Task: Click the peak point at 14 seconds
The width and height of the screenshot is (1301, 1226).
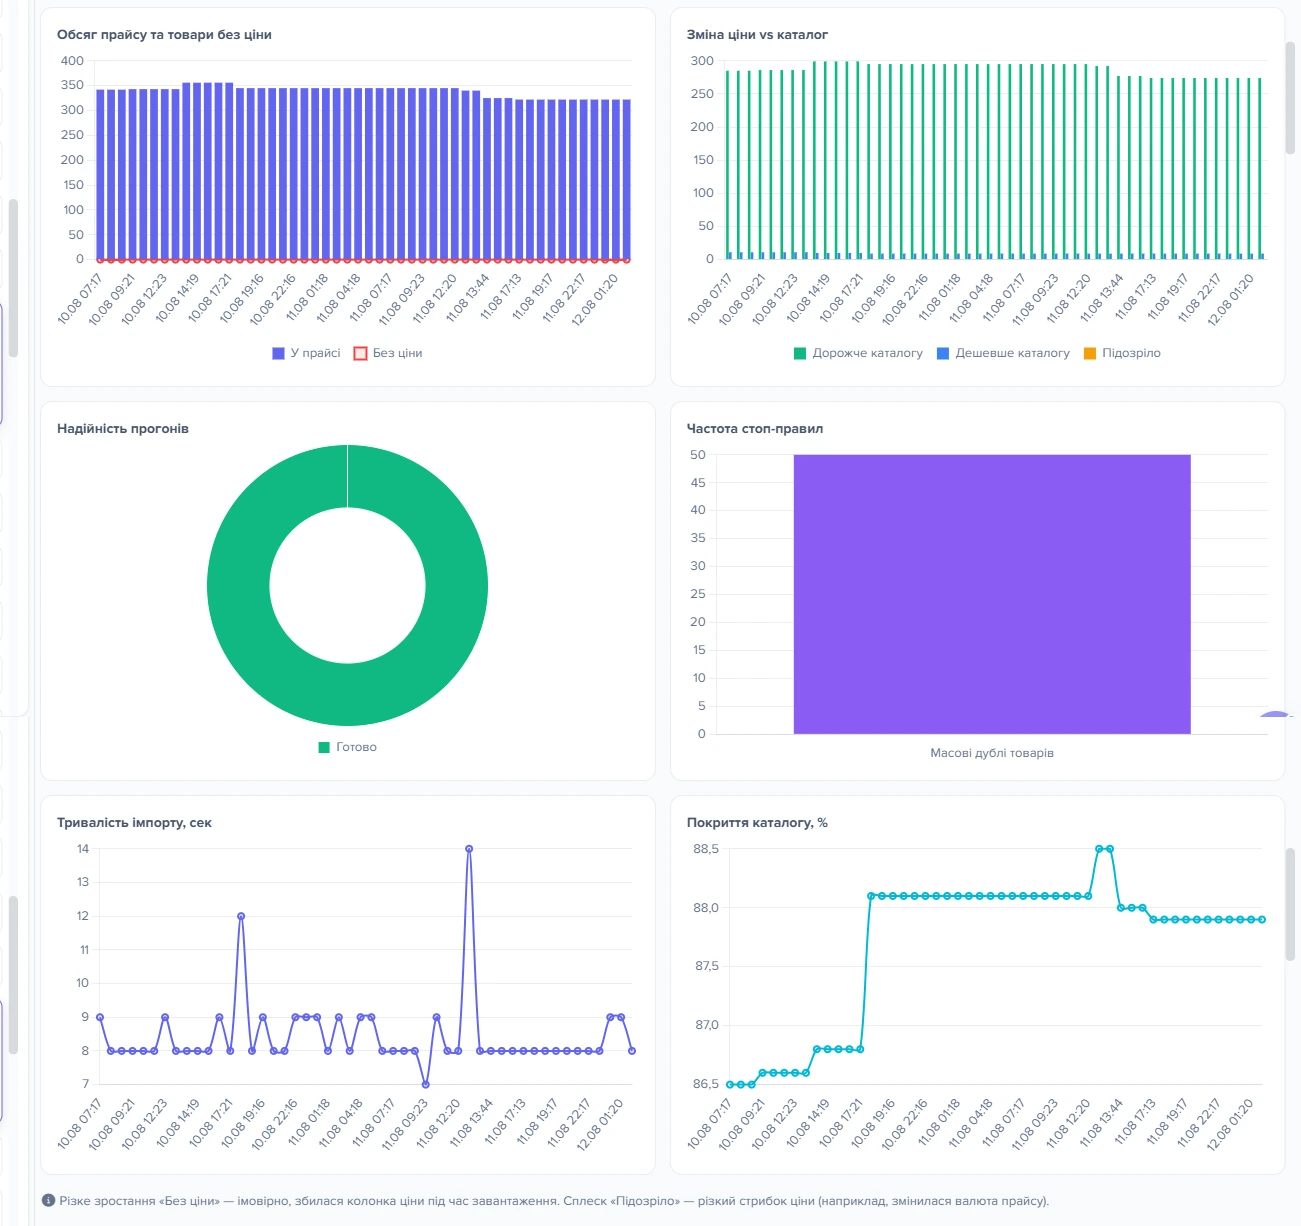Action: (469, 849)
